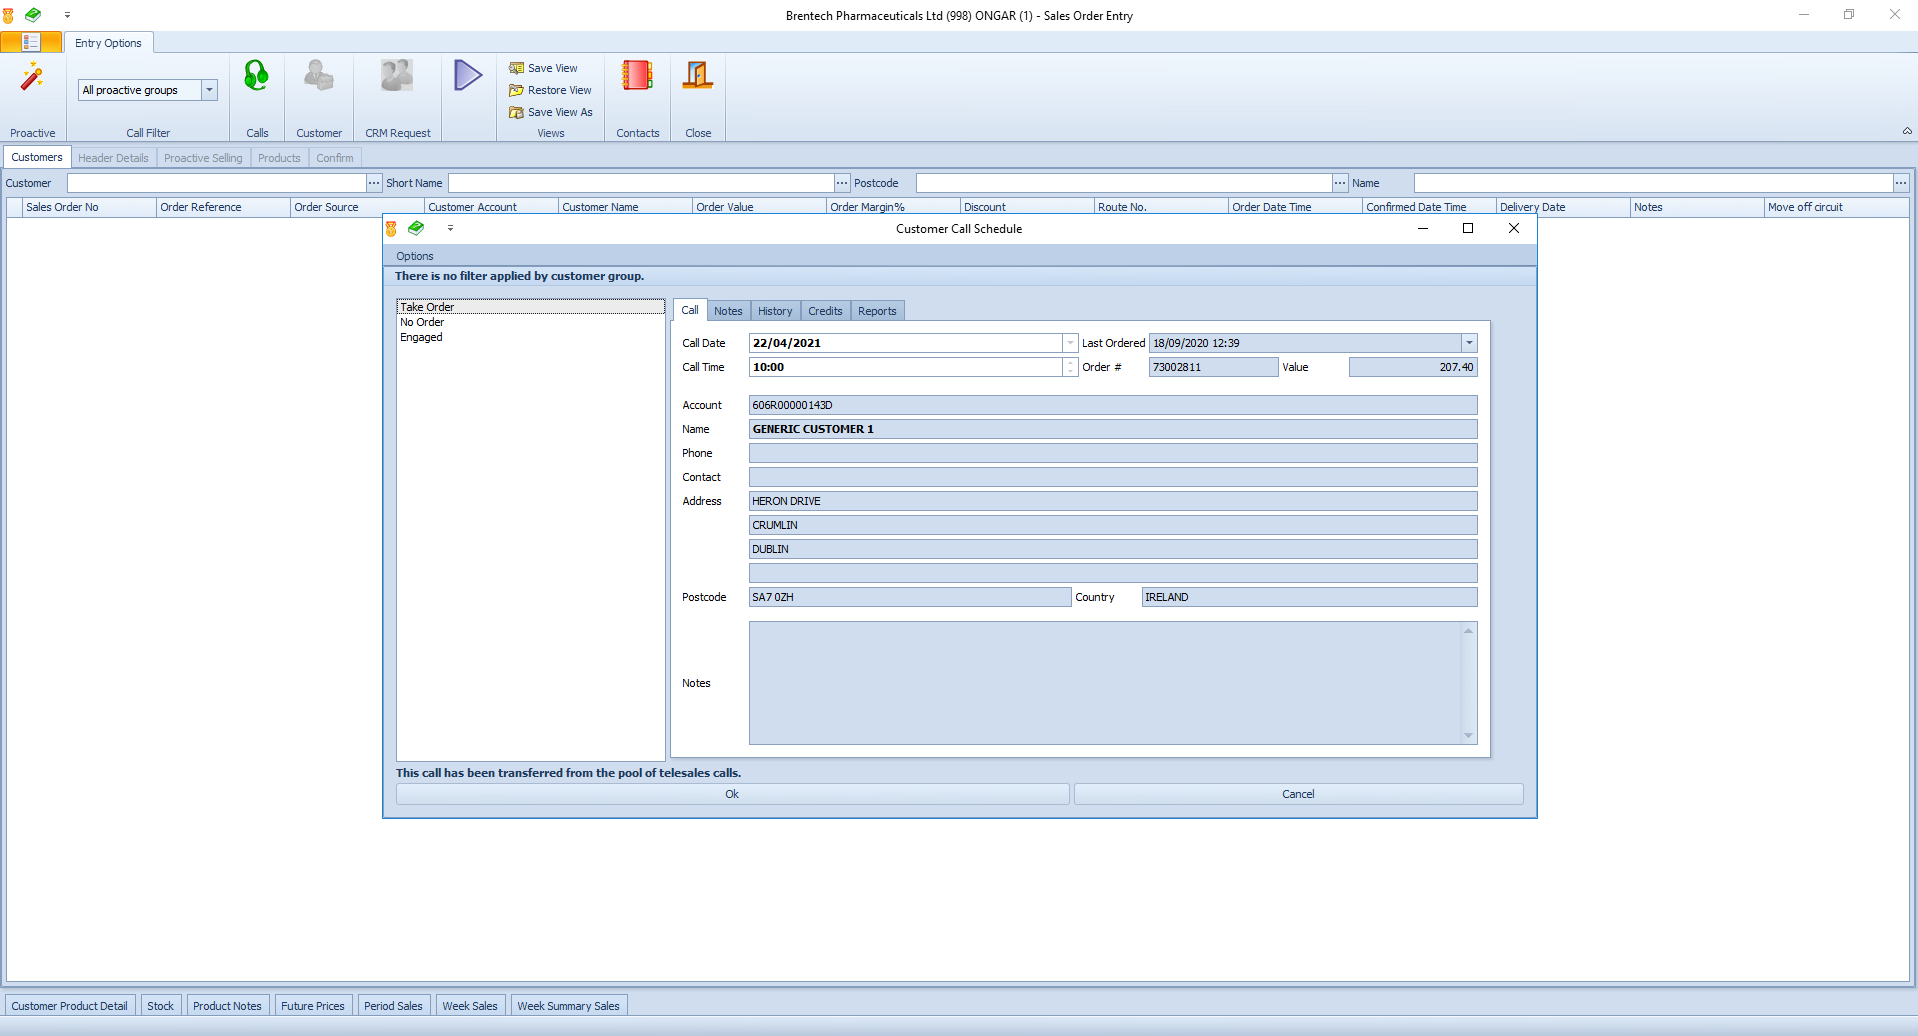
Task: Switch to the Customers tab
Action: 37,157
